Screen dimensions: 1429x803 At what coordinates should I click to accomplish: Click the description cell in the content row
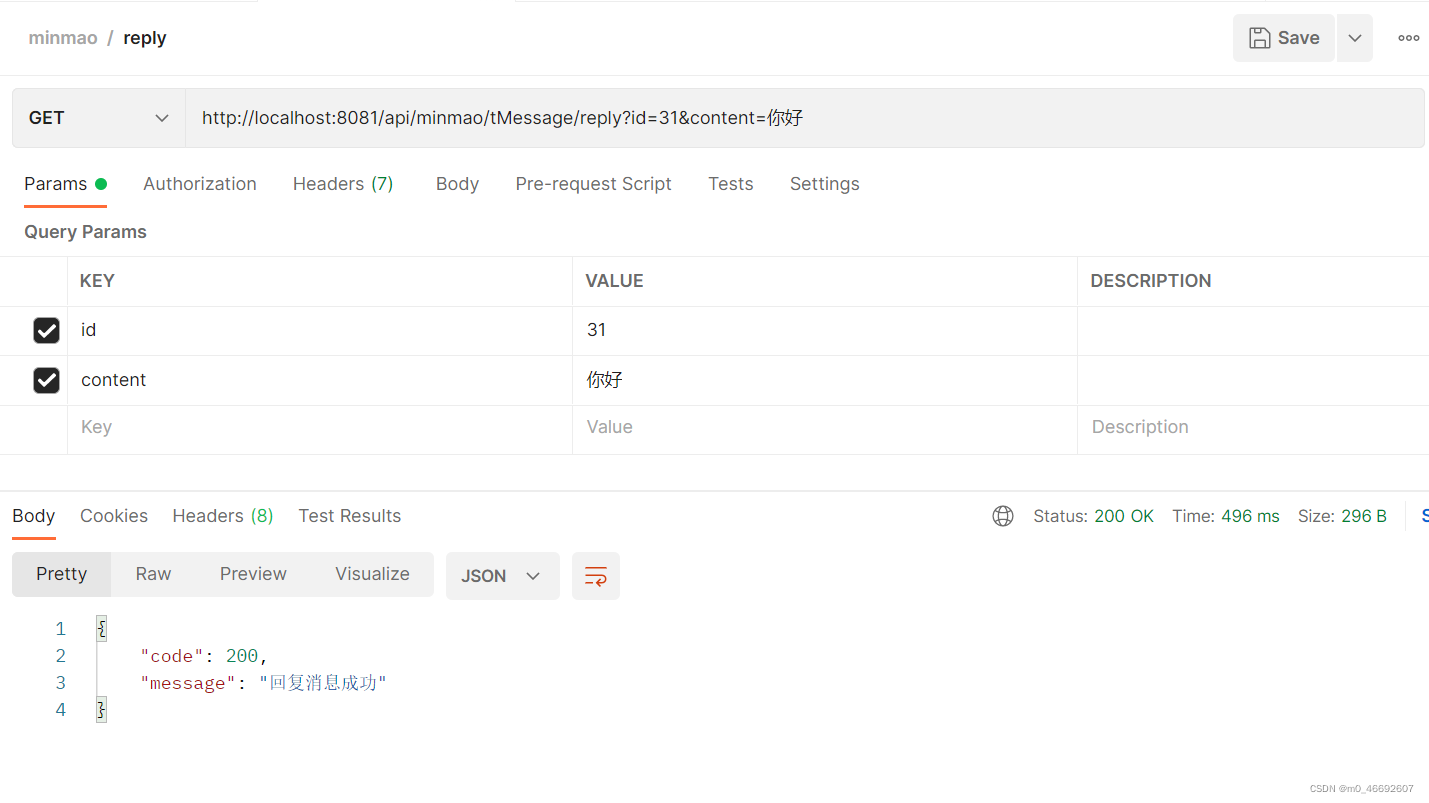tap(1253, 380)
